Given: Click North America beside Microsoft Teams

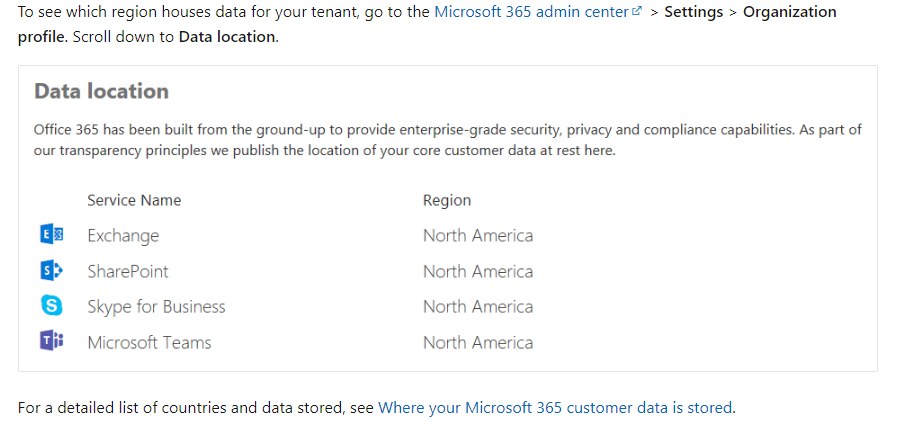Looking at the screenshot, I should tap(478, 342).
